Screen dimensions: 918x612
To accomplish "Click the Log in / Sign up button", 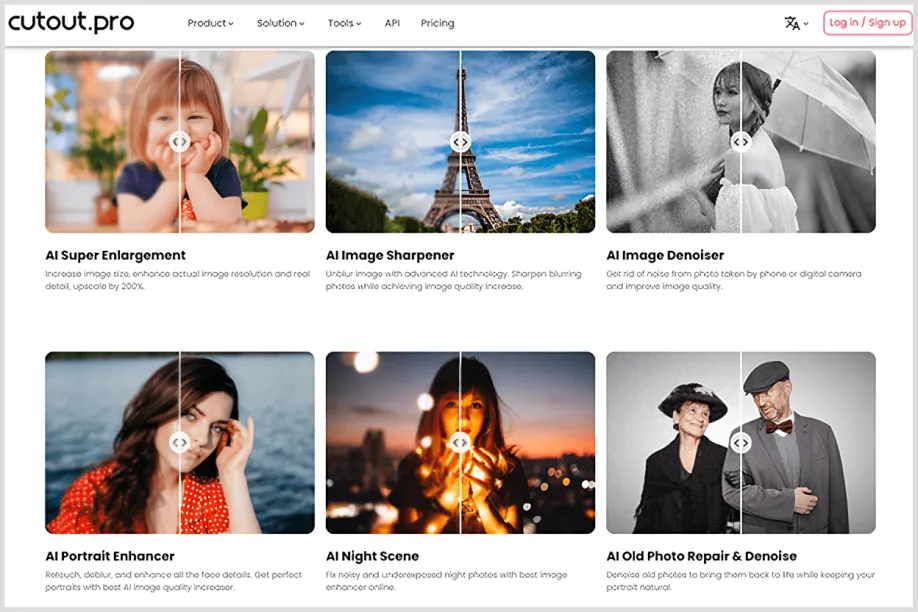I will click(867, 23).
